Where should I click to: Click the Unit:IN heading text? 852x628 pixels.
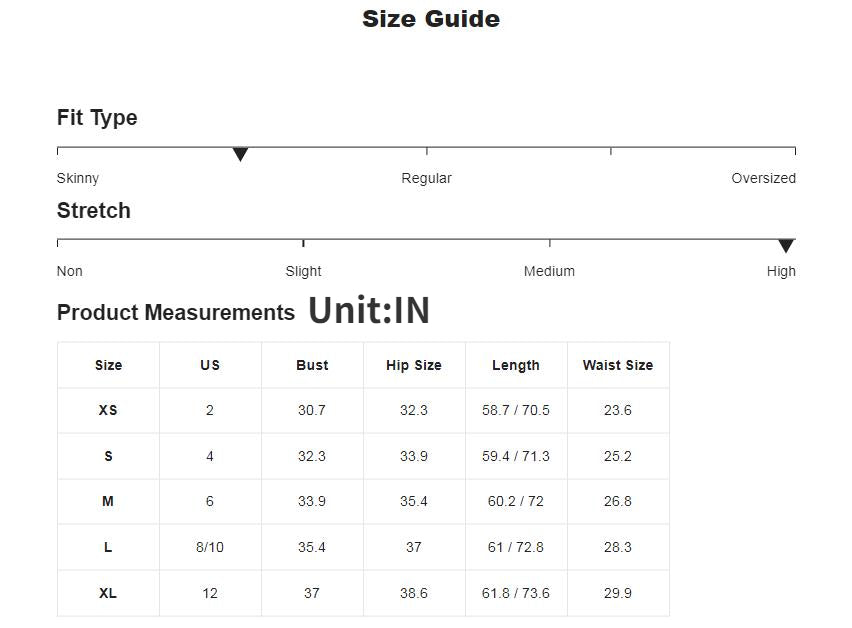[x=369, y=311]
